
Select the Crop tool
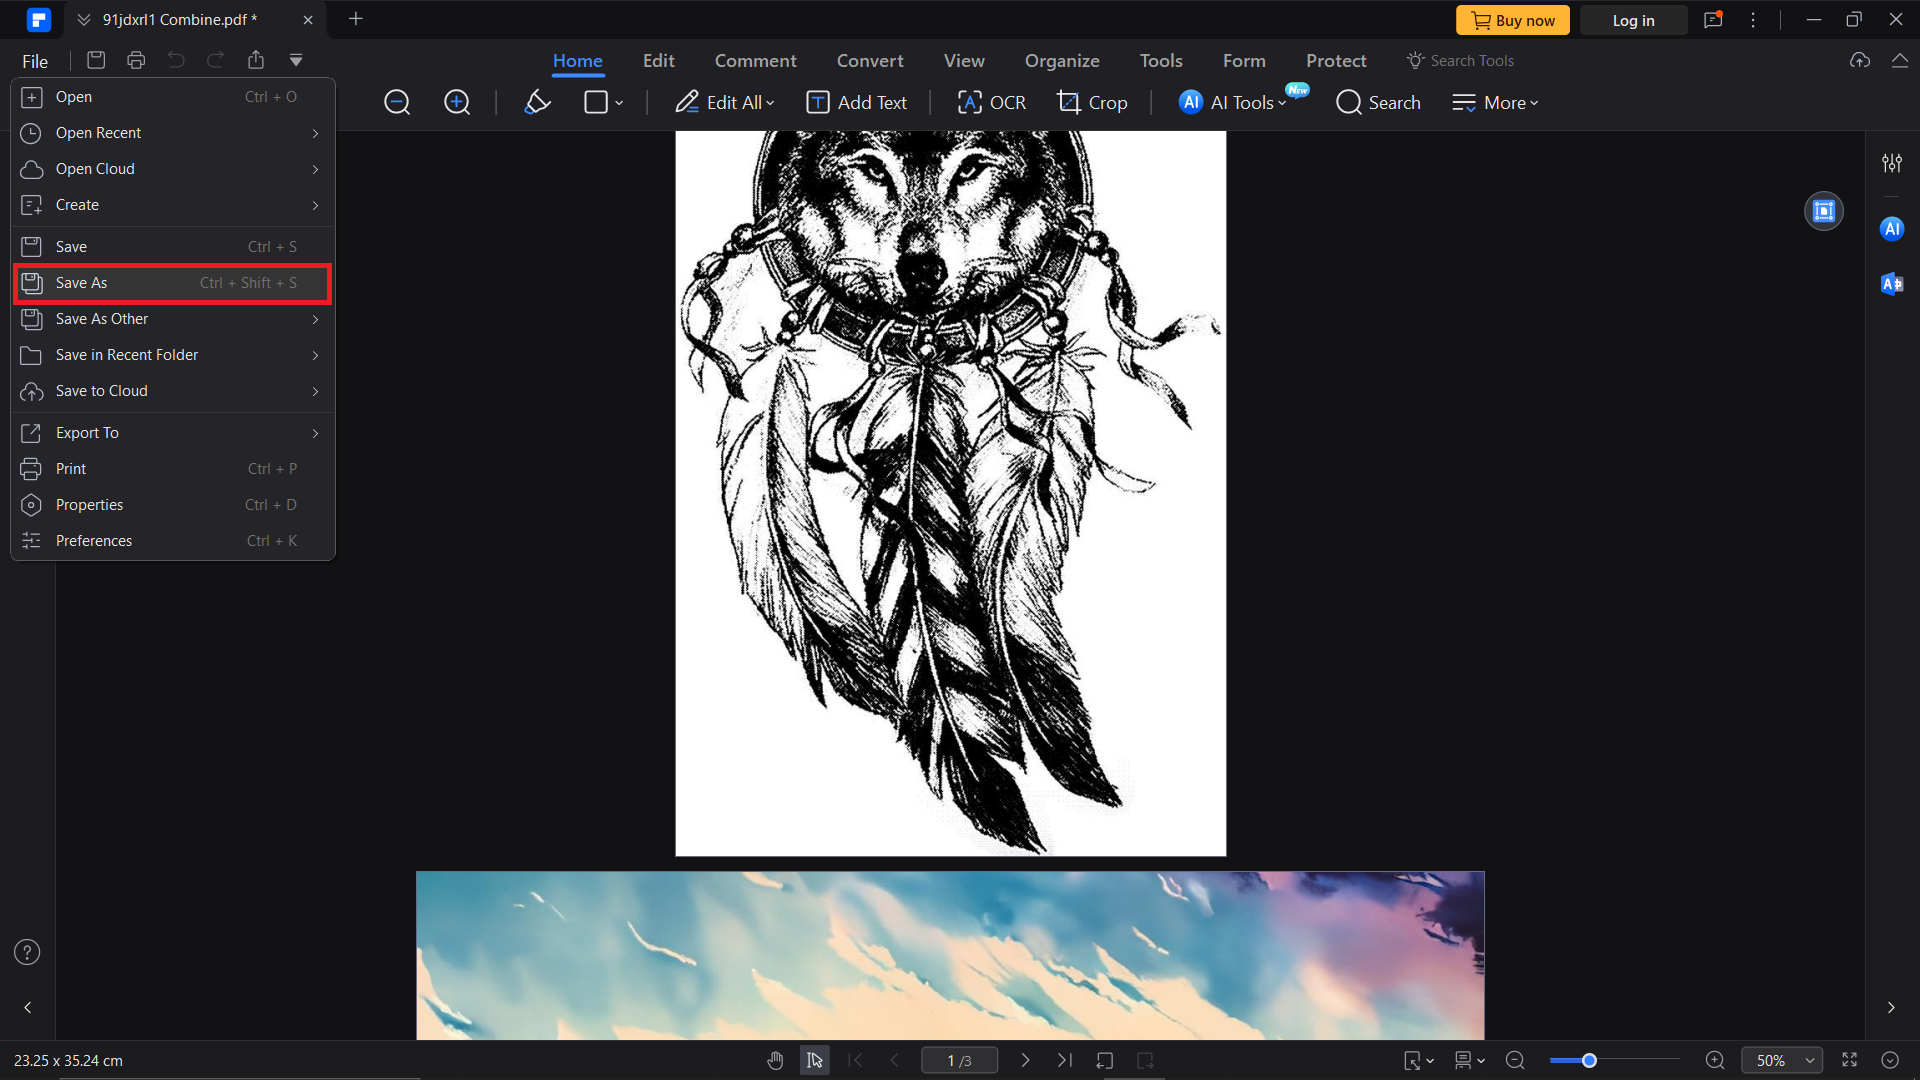point(1092,102)
